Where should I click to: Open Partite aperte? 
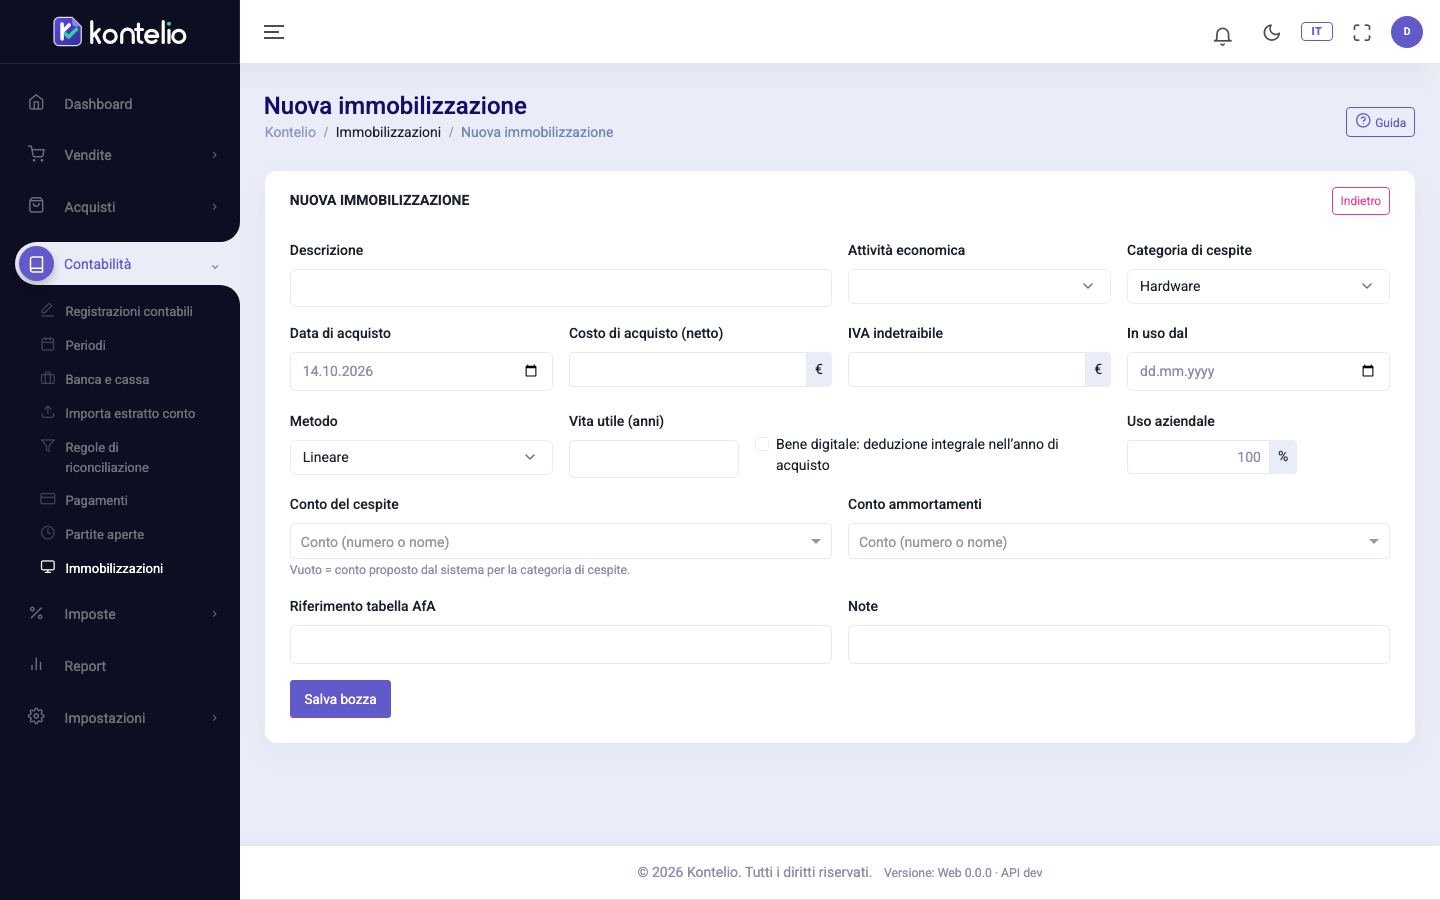pyautogui.click(x=104, y=534)
